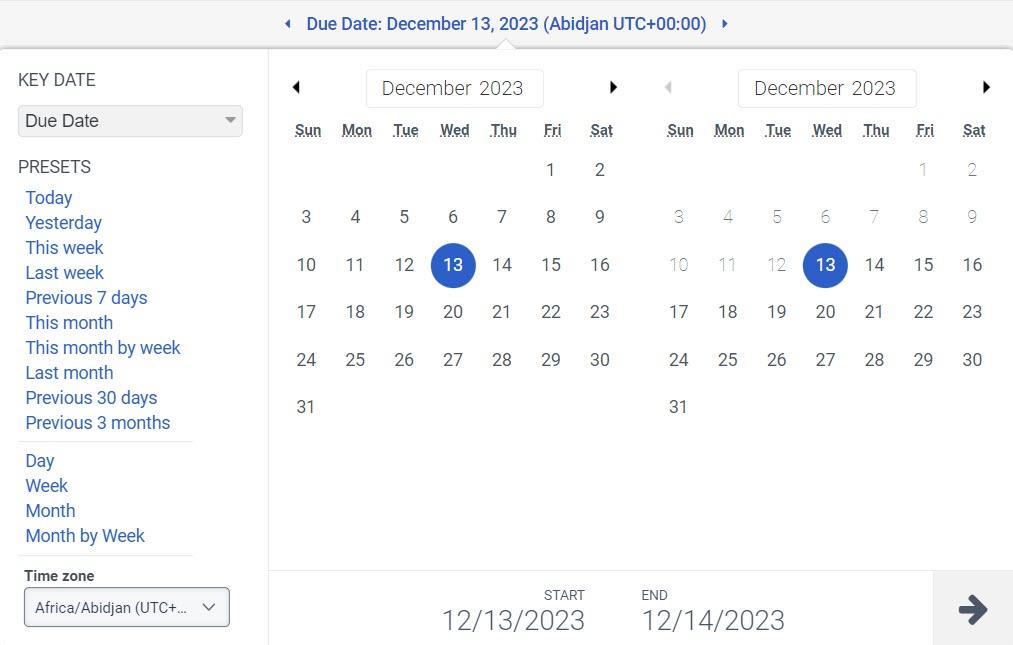Image resolution: width=1013 pixels, height=645 pixels.
Task: Apply the Last month preset
Action: click(68, 372)
